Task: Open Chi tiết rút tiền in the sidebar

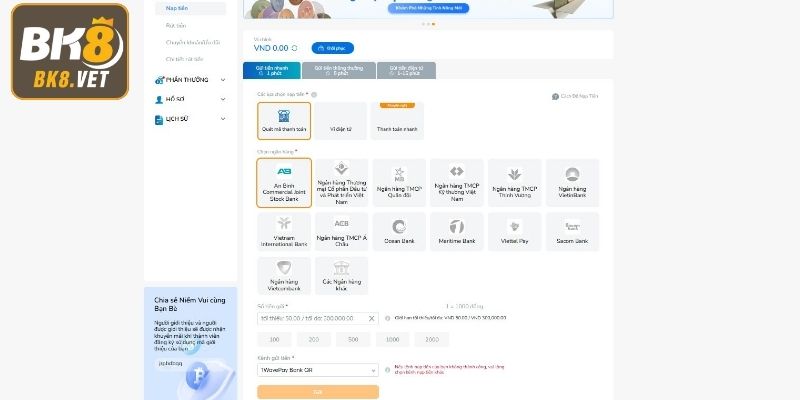Action: (x=184, y=59)
